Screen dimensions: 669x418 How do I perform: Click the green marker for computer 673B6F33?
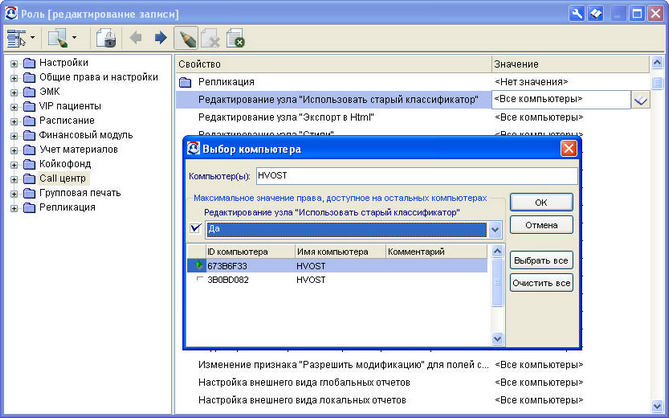click(198, 265)
